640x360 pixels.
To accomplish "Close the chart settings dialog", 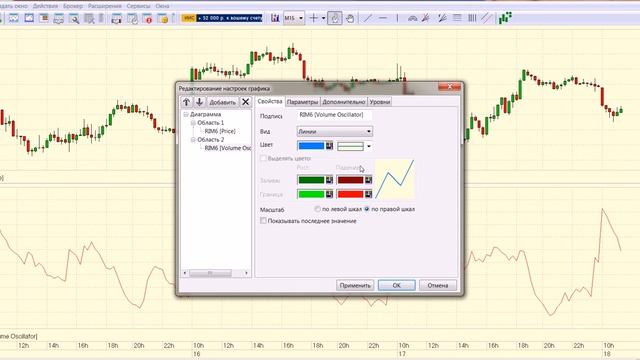I will tap(449, 87).
